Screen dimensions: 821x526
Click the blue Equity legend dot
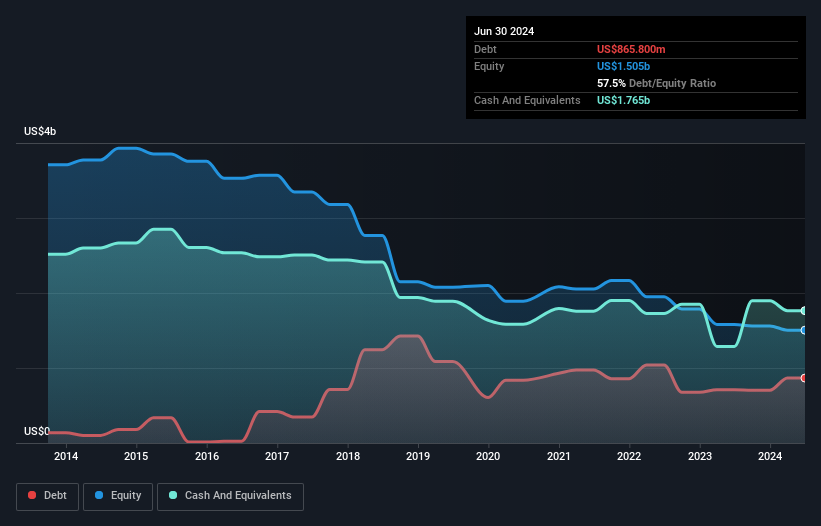(99, 495)
